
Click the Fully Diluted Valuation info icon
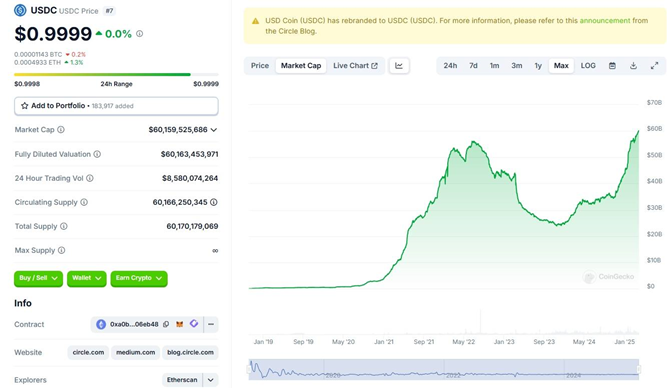pos(97,154)
